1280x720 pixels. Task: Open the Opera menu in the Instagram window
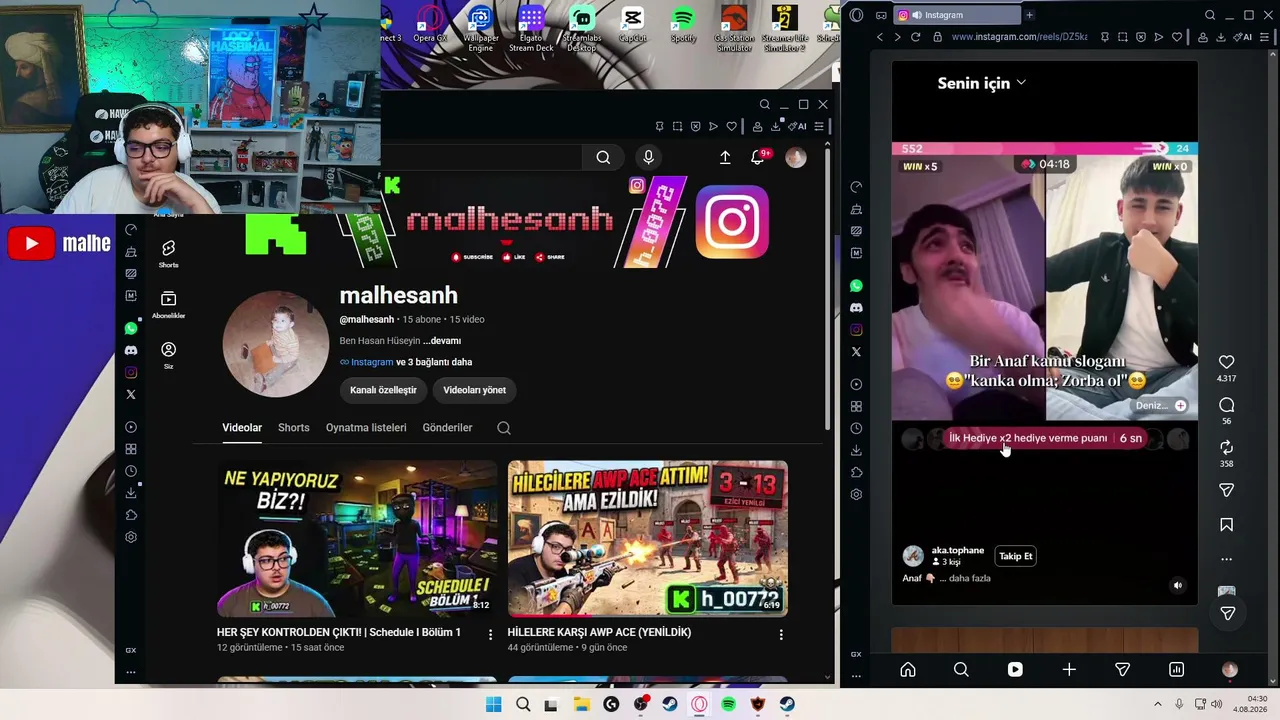coord(856,15)
